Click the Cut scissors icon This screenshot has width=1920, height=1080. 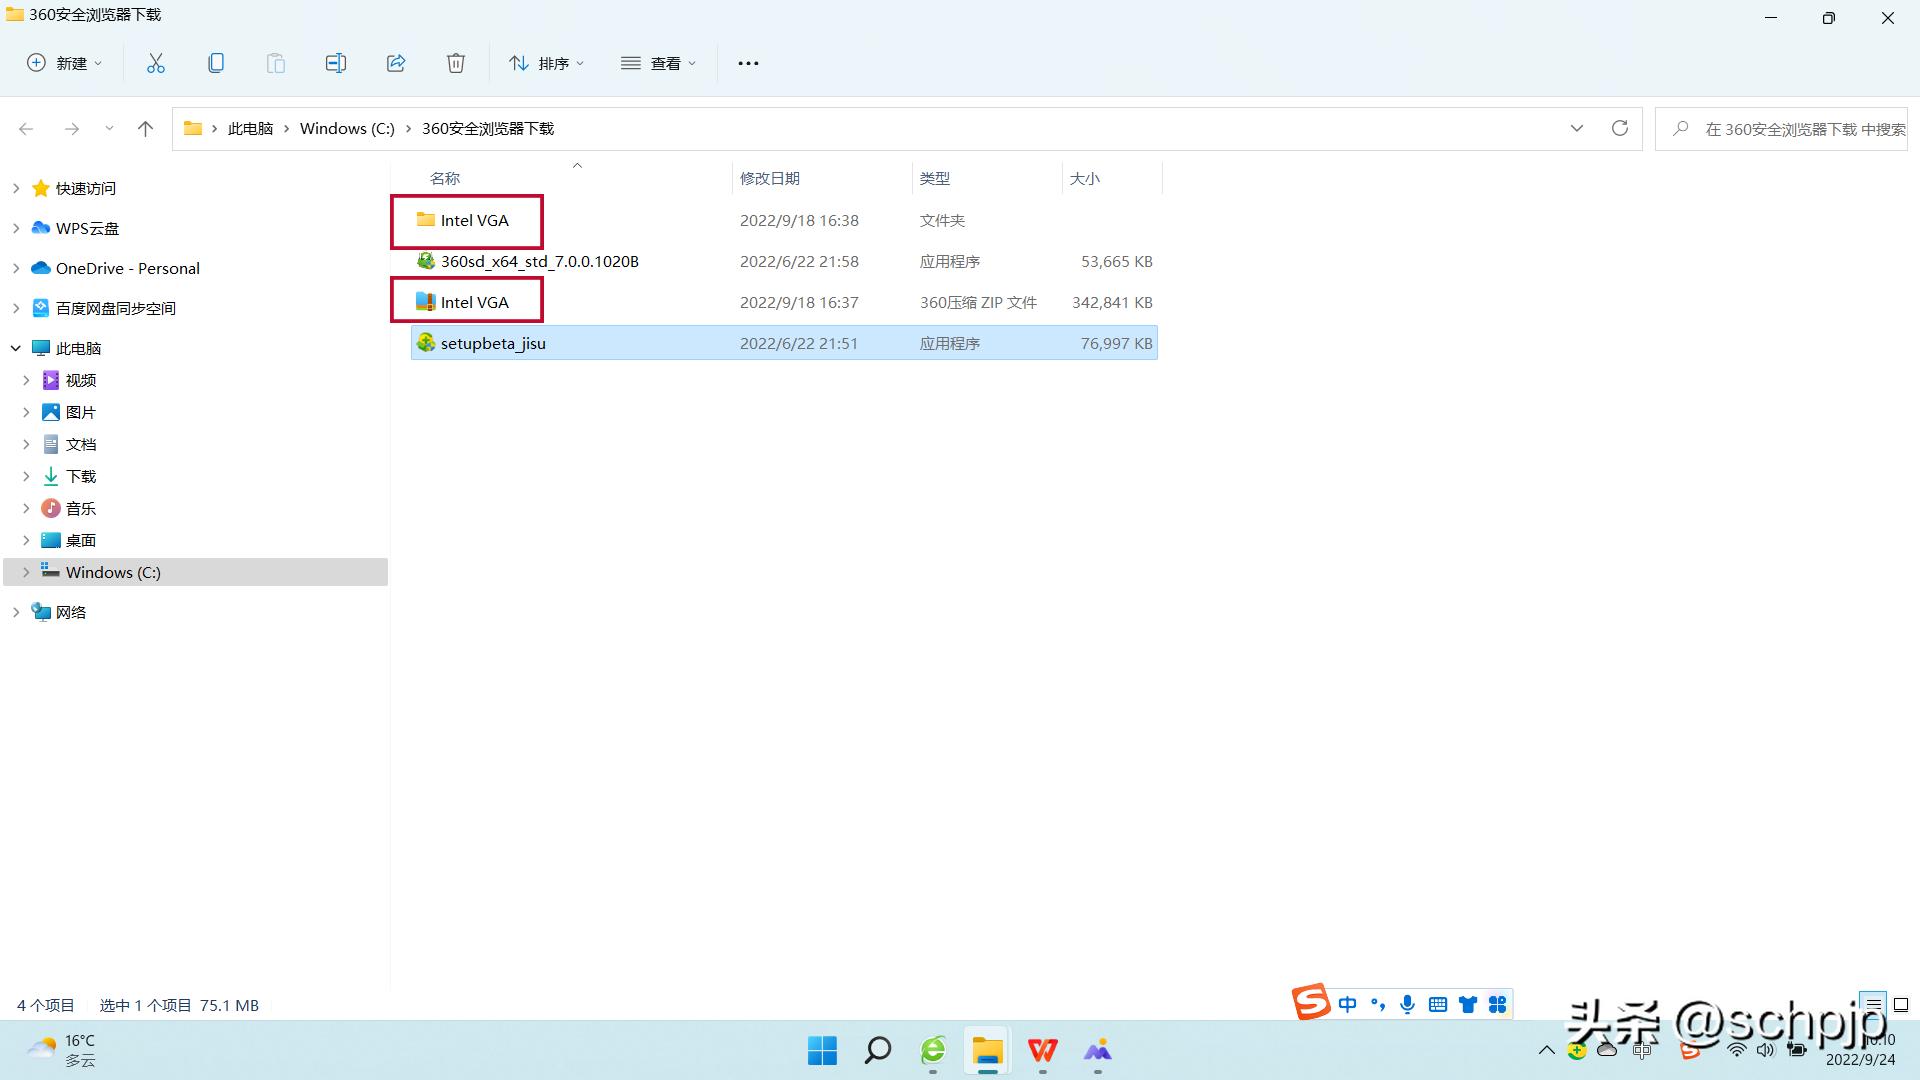[155, 63]
